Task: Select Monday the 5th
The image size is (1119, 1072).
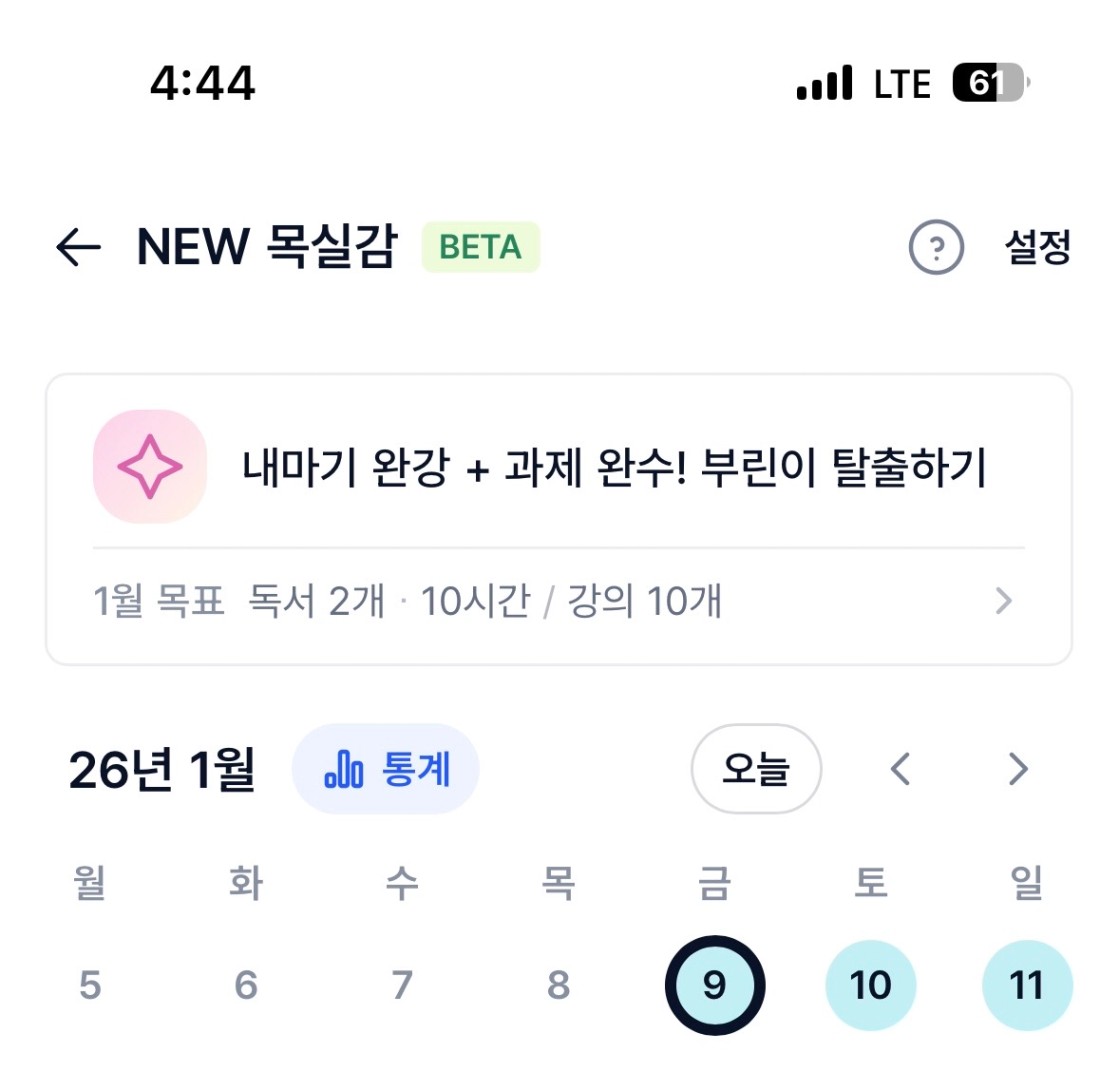Action: [x=90, y=986]
